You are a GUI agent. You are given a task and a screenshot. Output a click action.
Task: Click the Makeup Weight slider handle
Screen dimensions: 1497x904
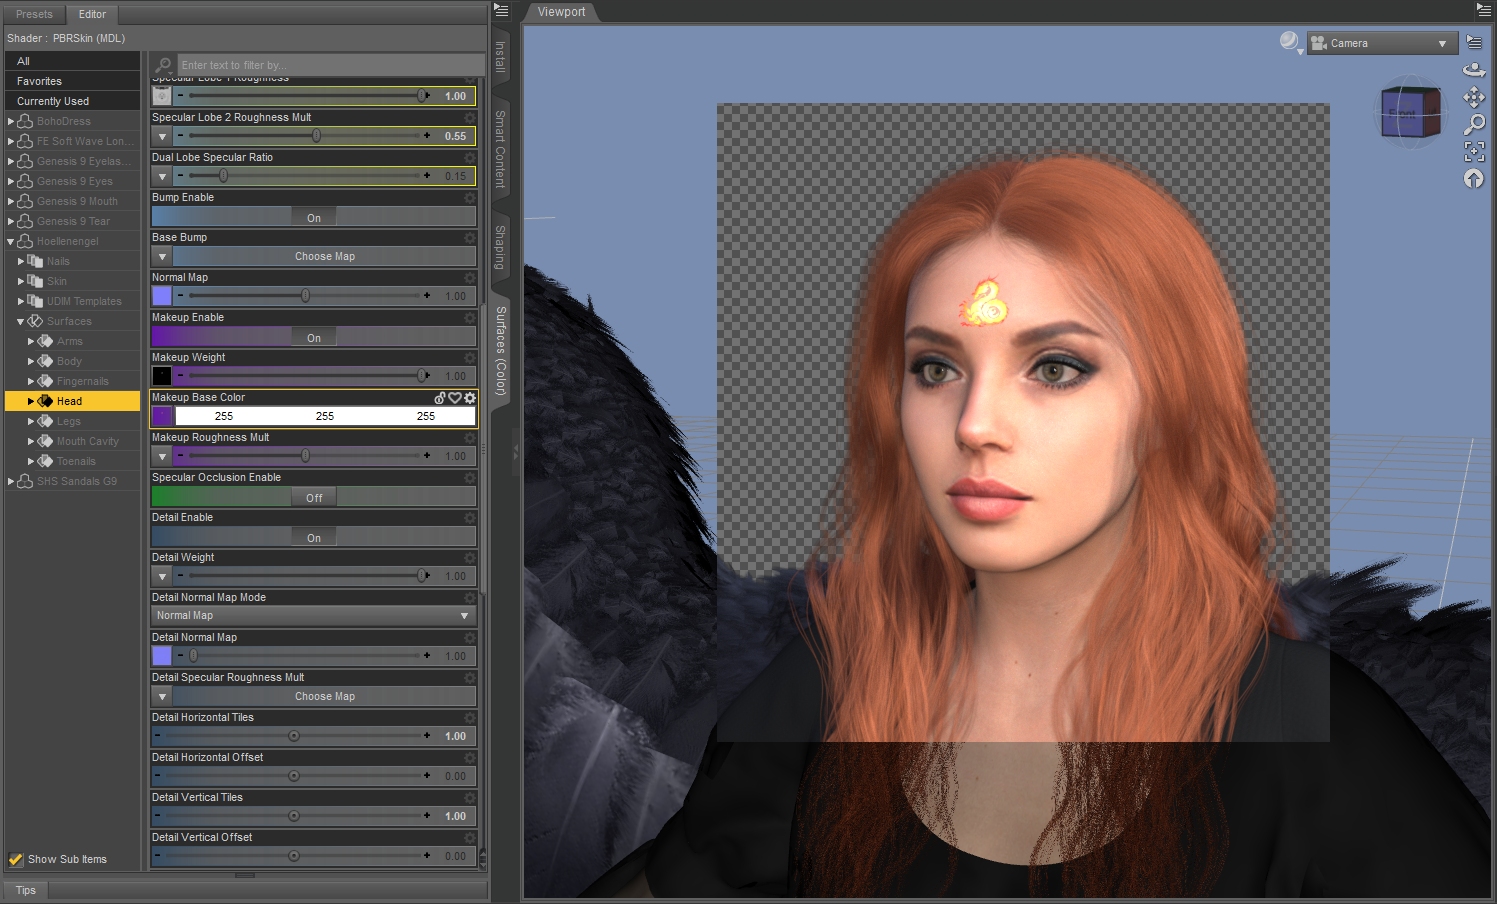pos(422,376)
